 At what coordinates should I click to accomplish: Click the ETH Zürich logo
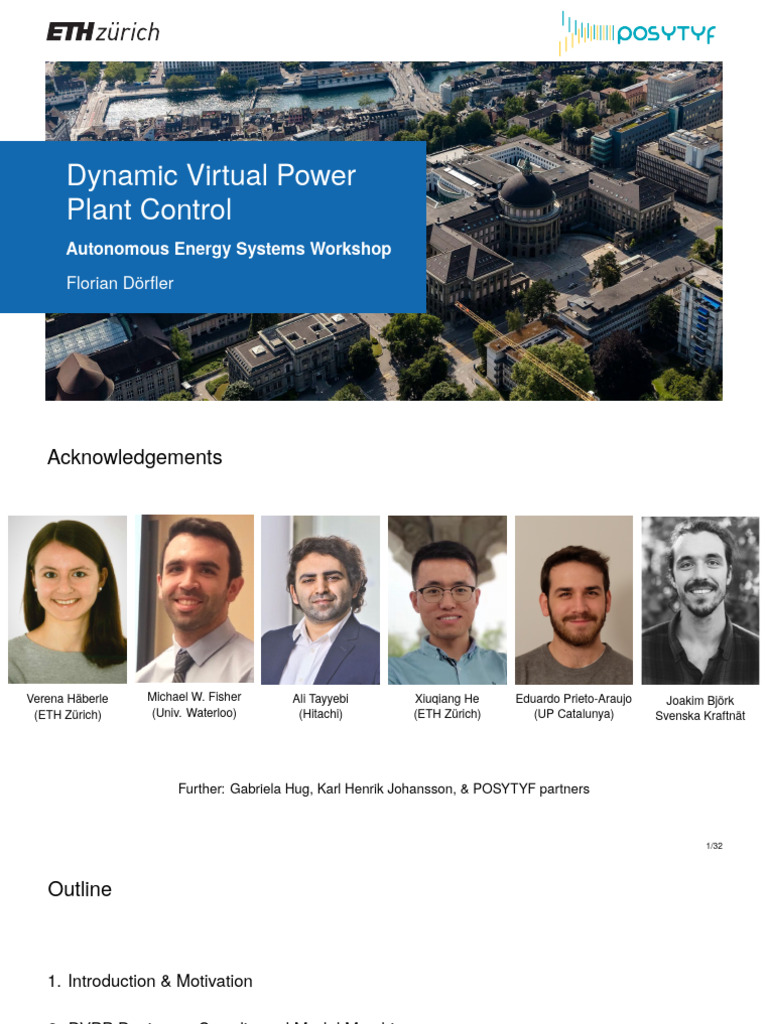coord(103,31)
